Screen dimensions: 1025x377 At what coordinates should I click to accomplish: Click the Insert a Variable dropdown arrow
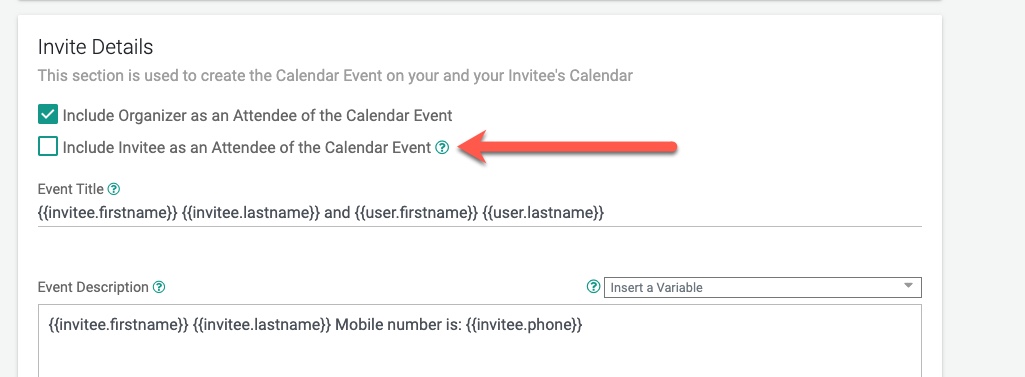click(908, 286)
